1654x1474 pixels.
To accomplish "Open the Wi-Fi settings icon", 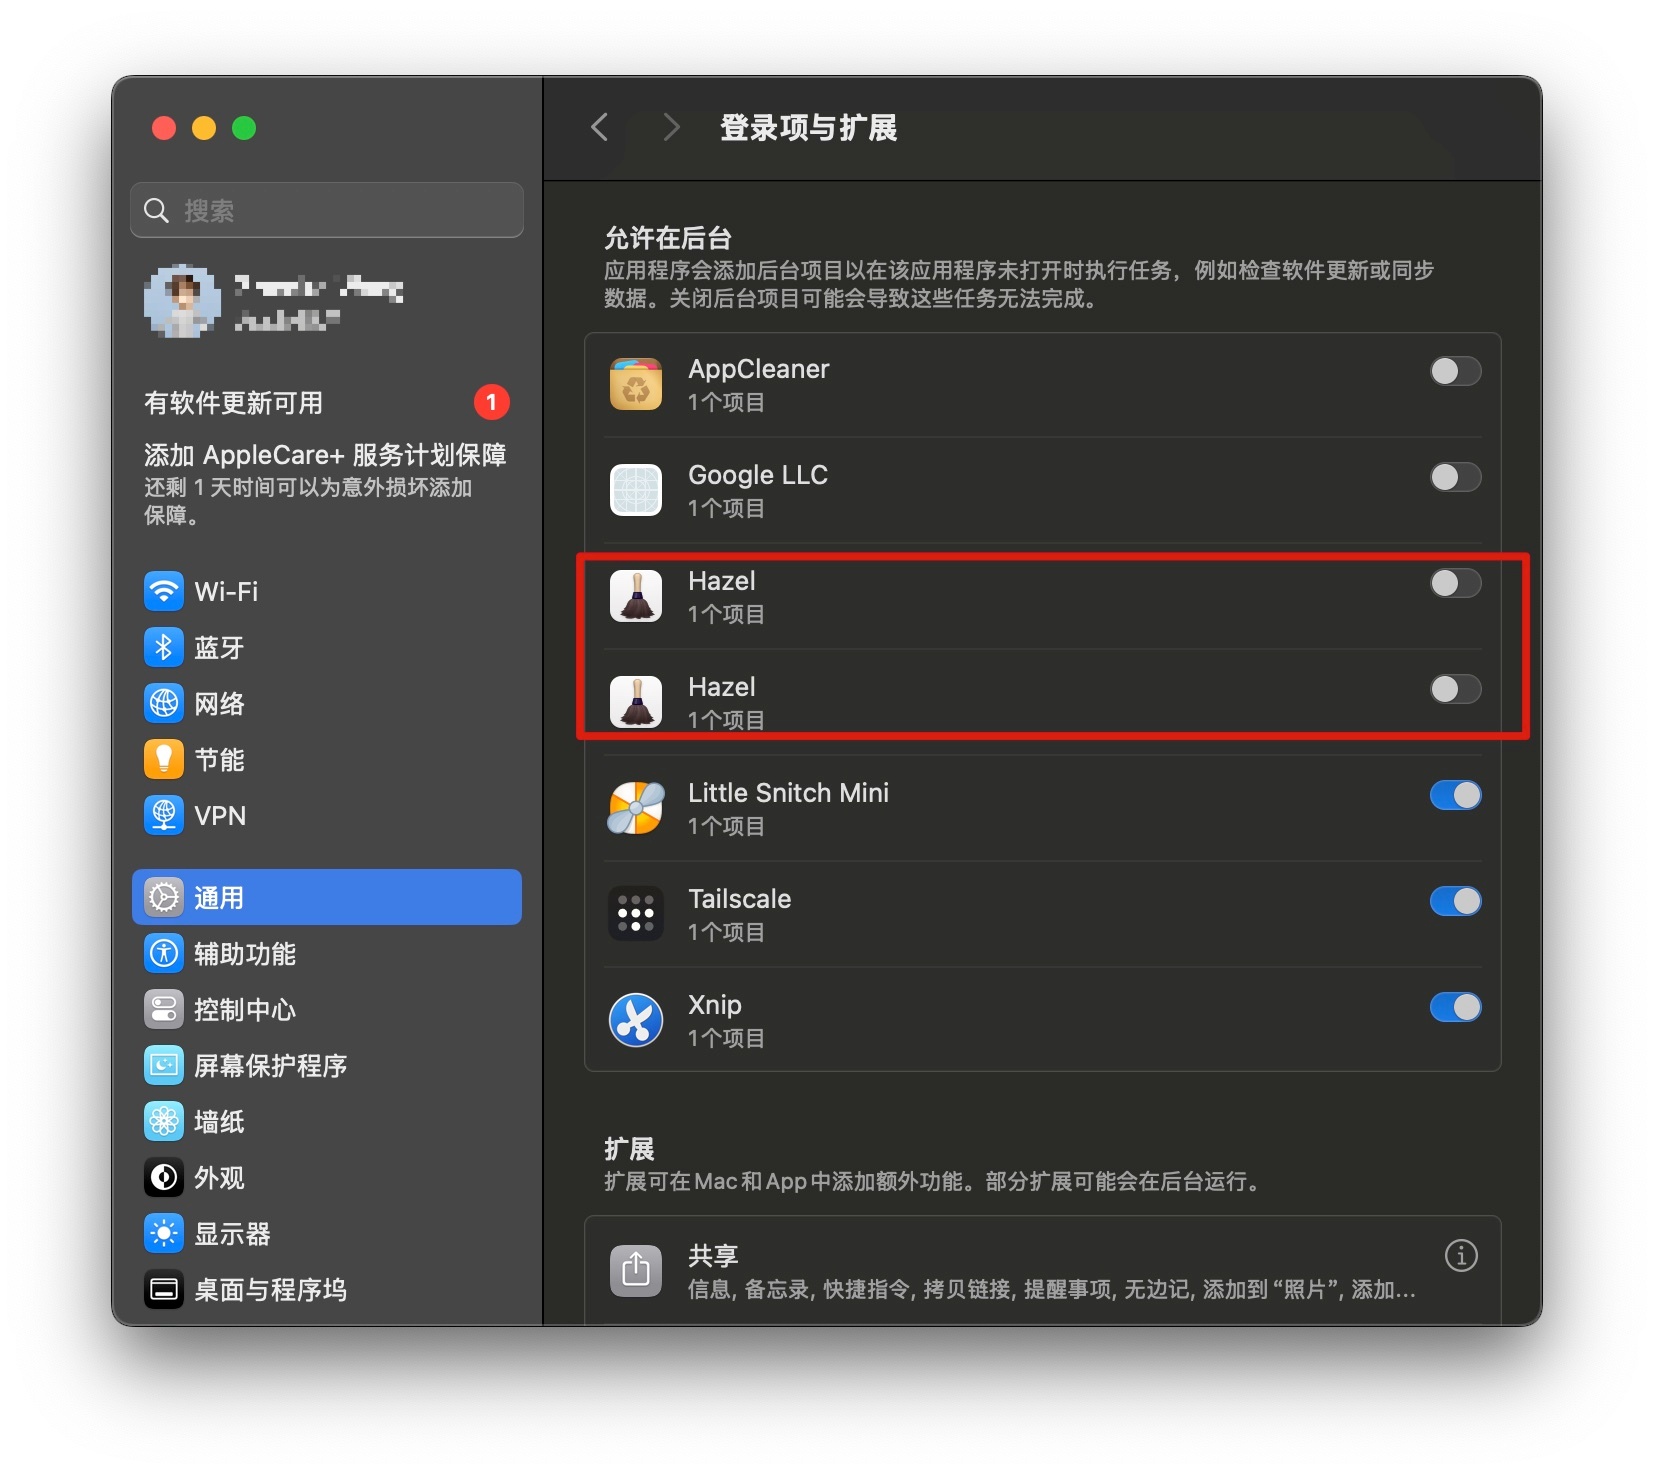I will coord(164,591).
